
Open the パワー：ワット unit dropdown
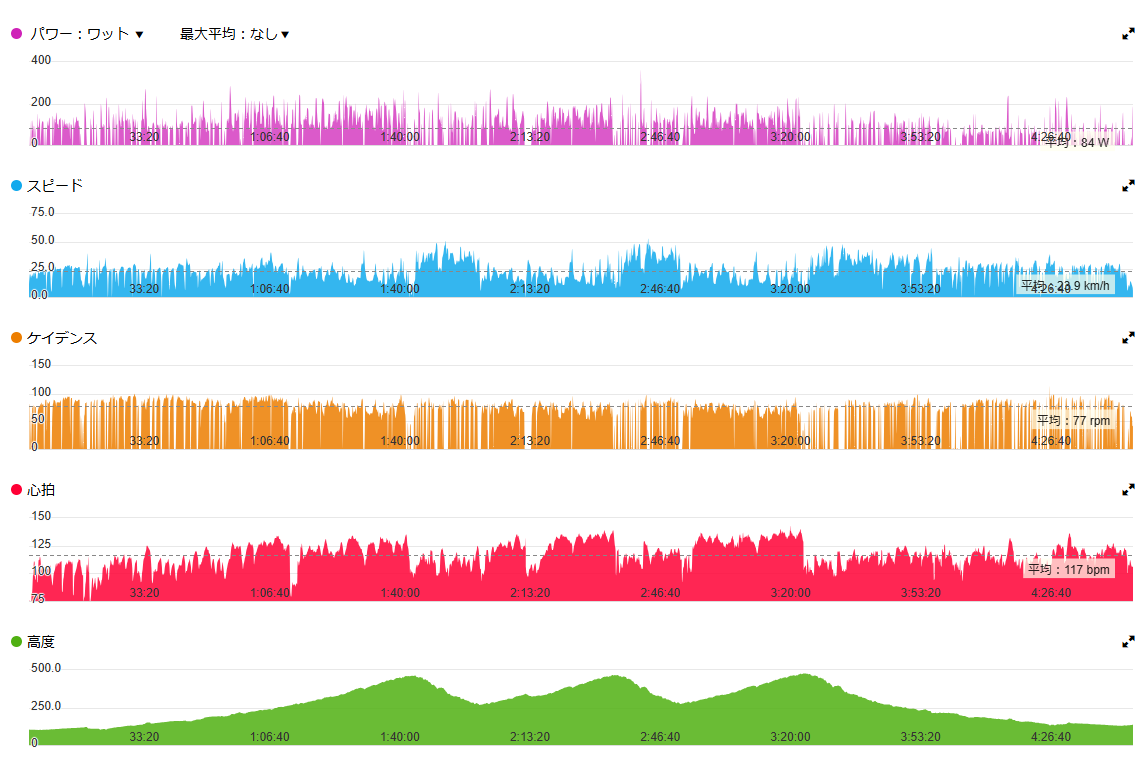pyautogui.click(x=86, y=34)
